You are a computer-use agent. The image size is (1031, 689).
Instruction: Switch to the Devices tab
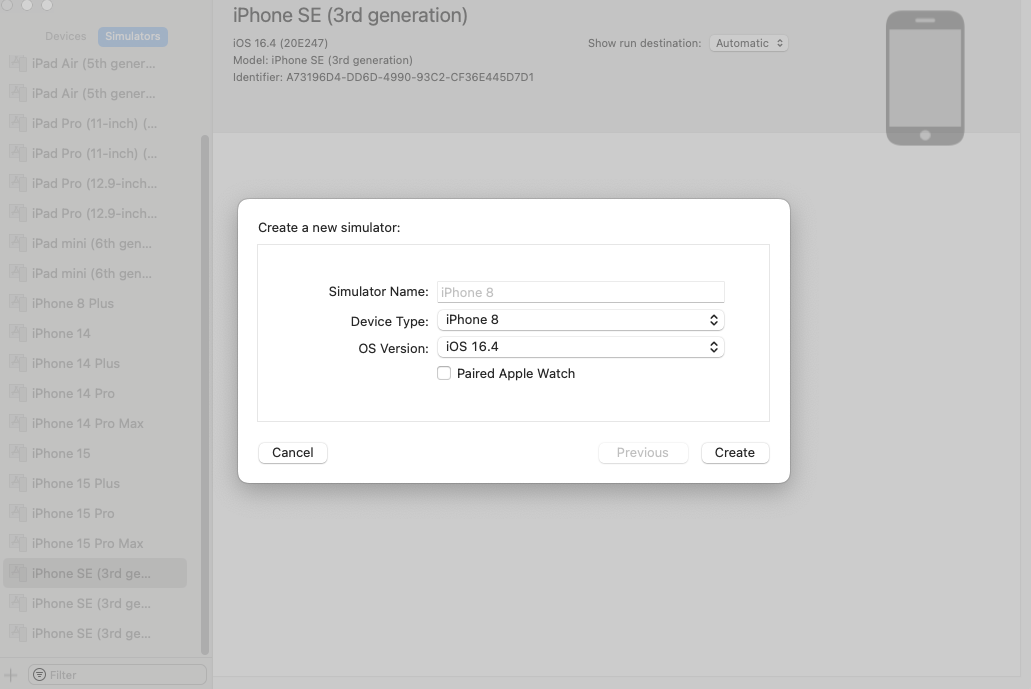[65, 36]
